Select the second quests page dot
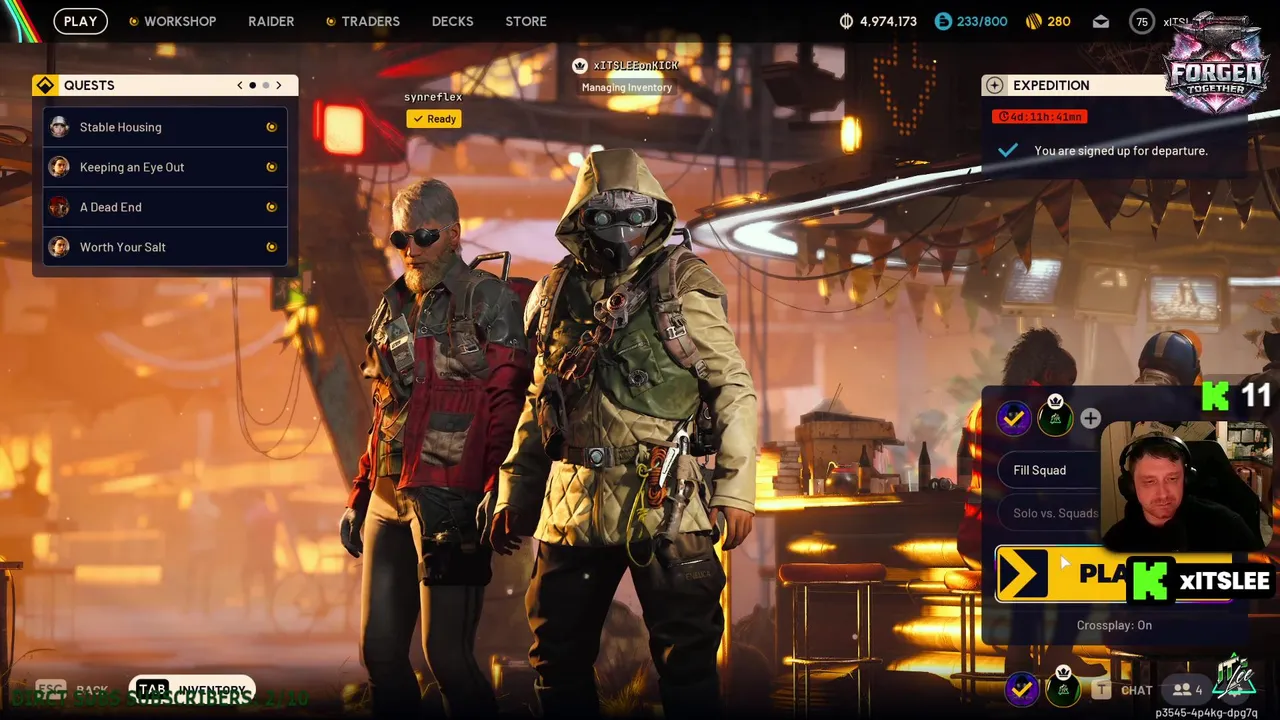Viewport: 1280px width, 720px height. [x=265, y=85]
